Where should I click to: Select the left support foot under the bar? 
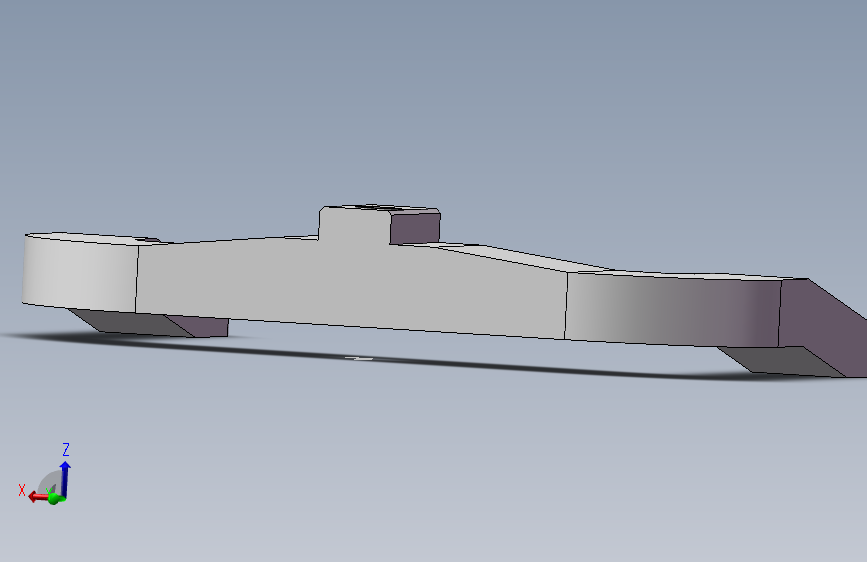(149, 324)
